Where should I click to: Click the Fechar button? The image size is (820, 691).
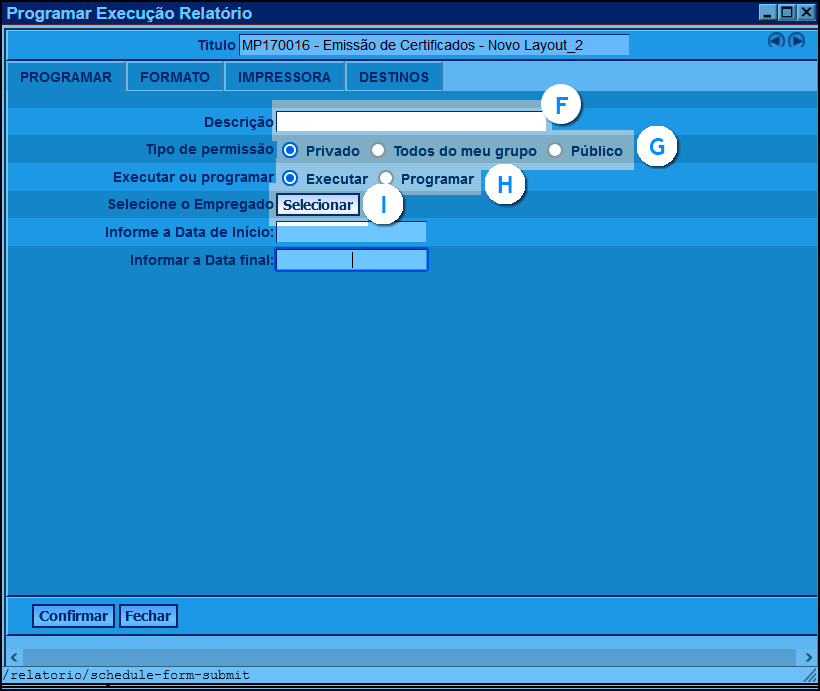148,616
